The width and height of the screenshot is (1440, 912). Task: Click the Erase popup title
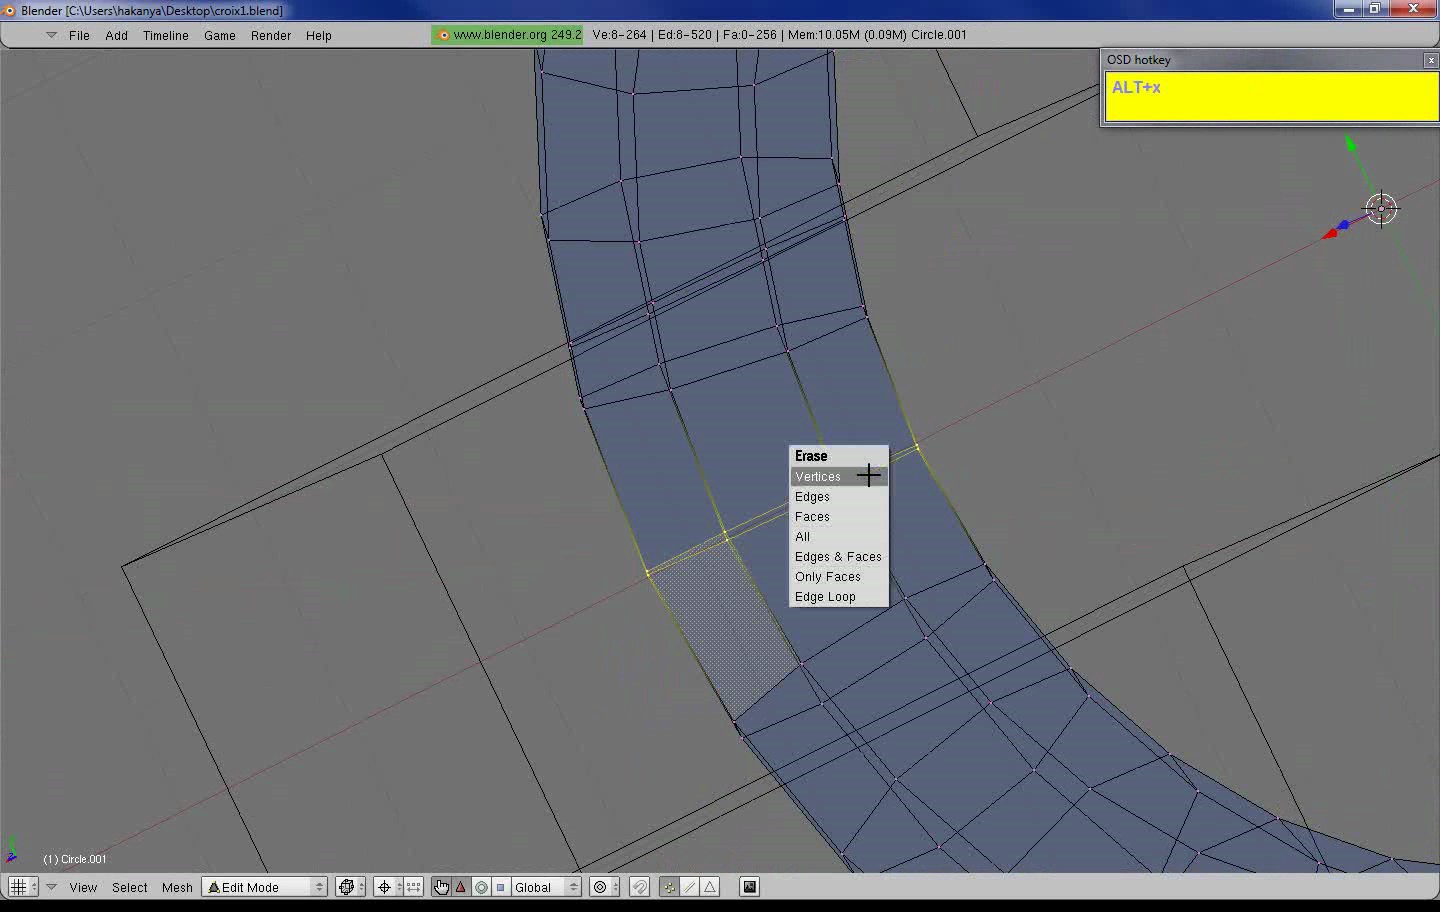point(811,456)
